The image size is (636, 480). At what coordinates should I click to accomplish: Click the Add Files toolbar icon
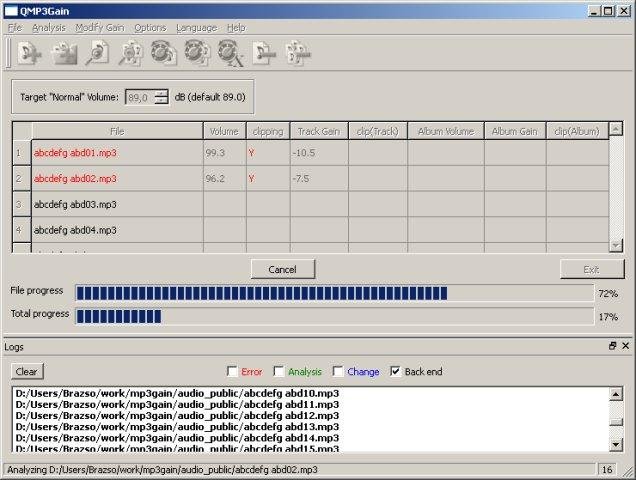point(30,53)
